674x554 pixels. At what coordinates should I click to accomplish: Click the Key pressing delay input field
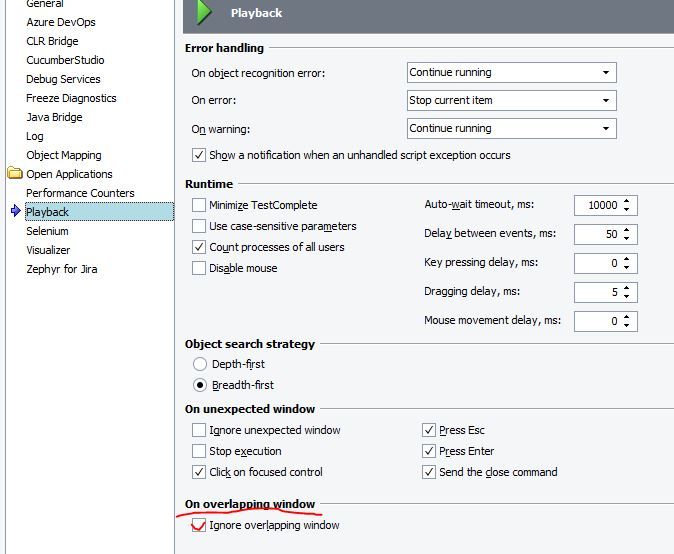[x=597, y=263]
